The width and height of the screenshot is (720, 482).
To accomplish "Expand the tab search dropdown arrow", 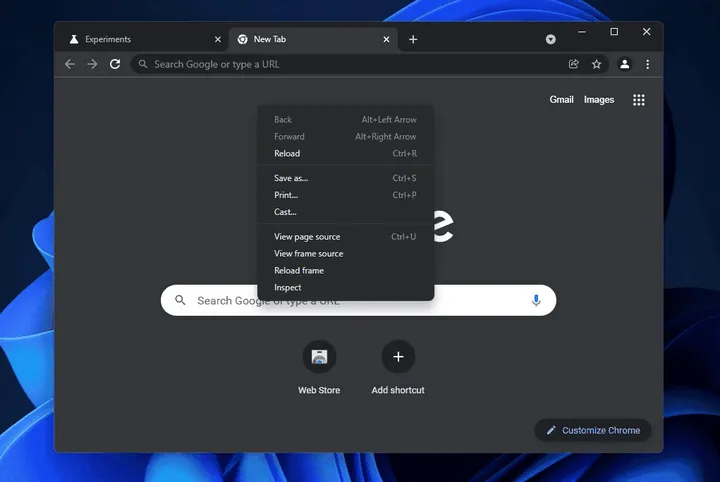I will click(x=551, y=39).
